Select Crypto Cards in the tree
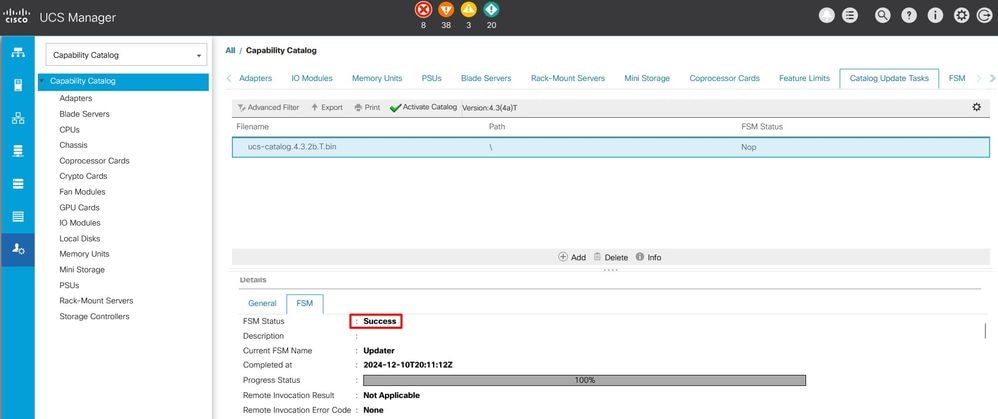 [x=83, y=176]
